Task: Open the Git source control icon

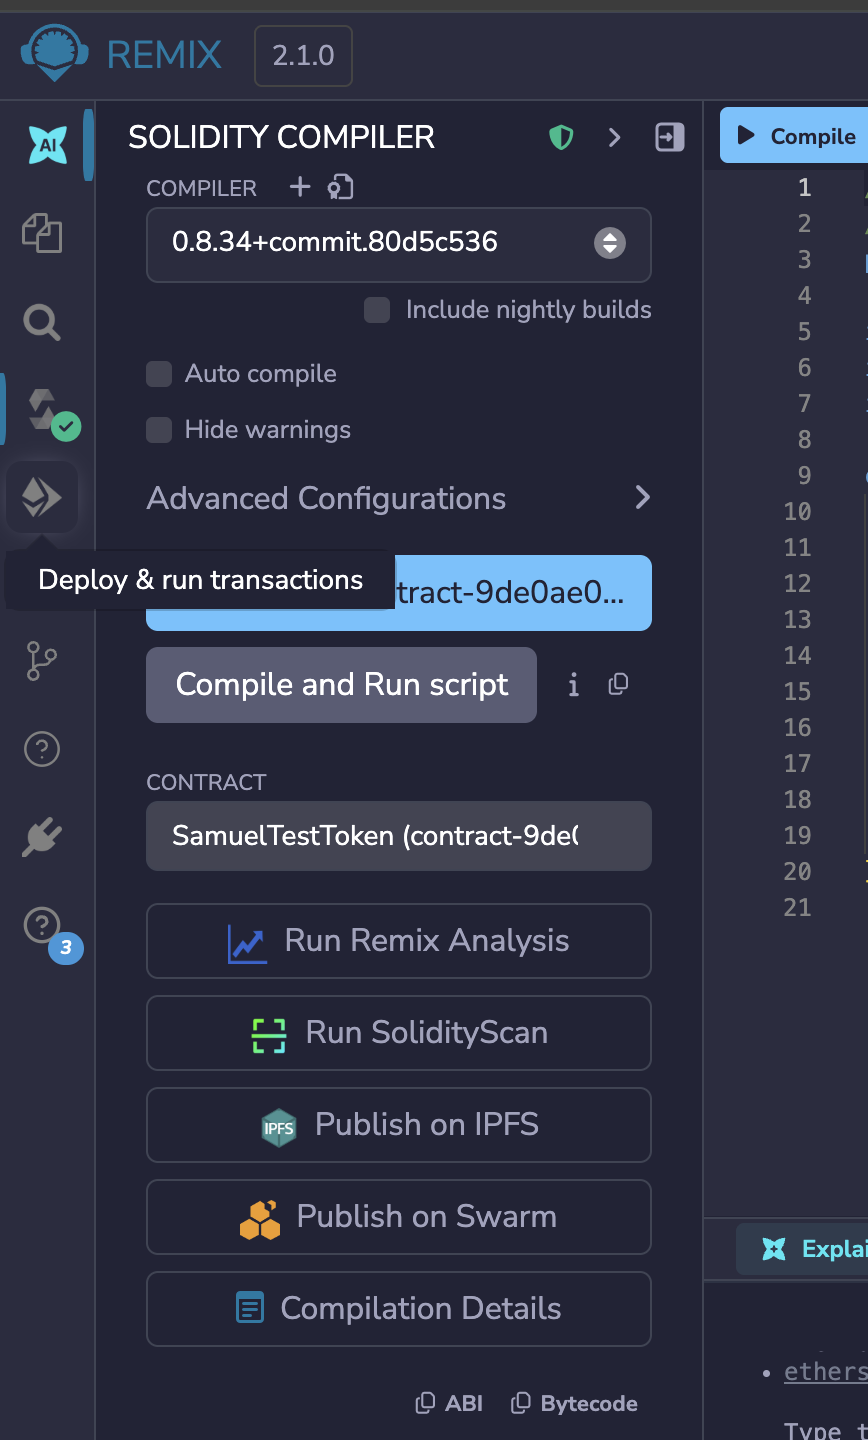Action: [42, 661]
